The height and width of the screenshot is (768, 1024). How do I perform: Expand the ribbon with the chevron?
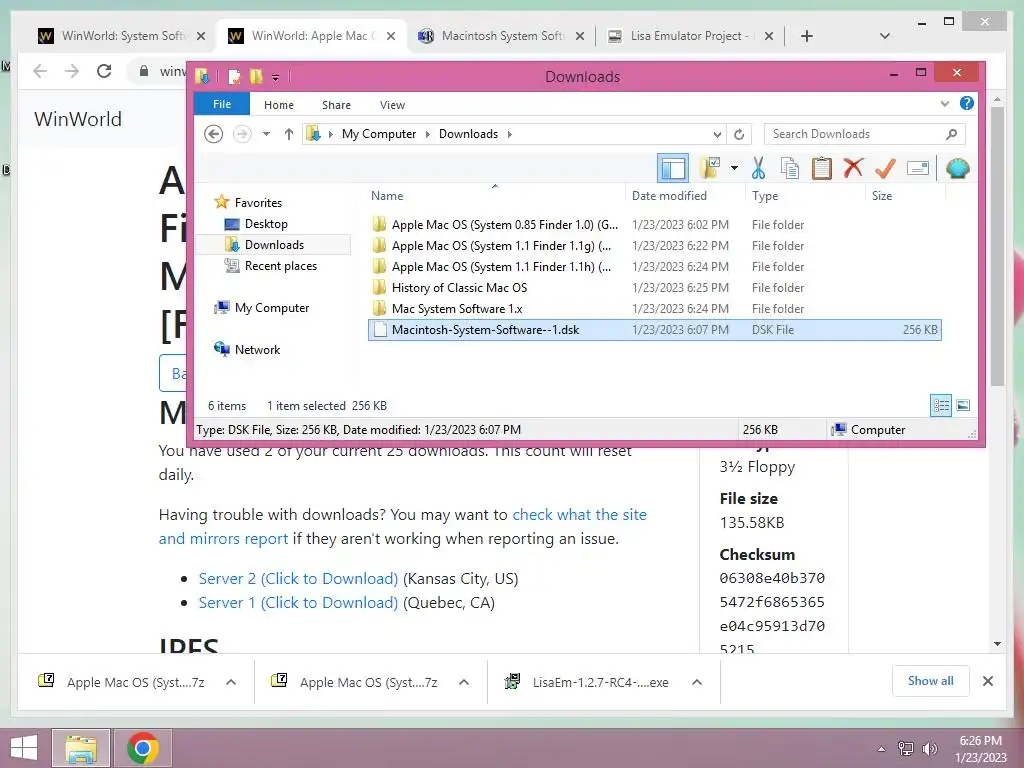click(944, 104)
